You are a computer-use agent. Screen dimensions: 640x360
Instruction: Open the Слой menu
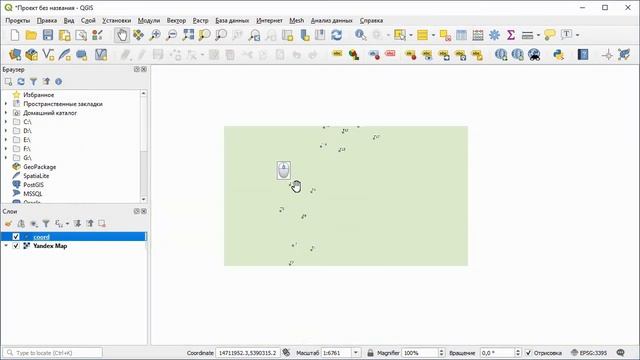88,20
